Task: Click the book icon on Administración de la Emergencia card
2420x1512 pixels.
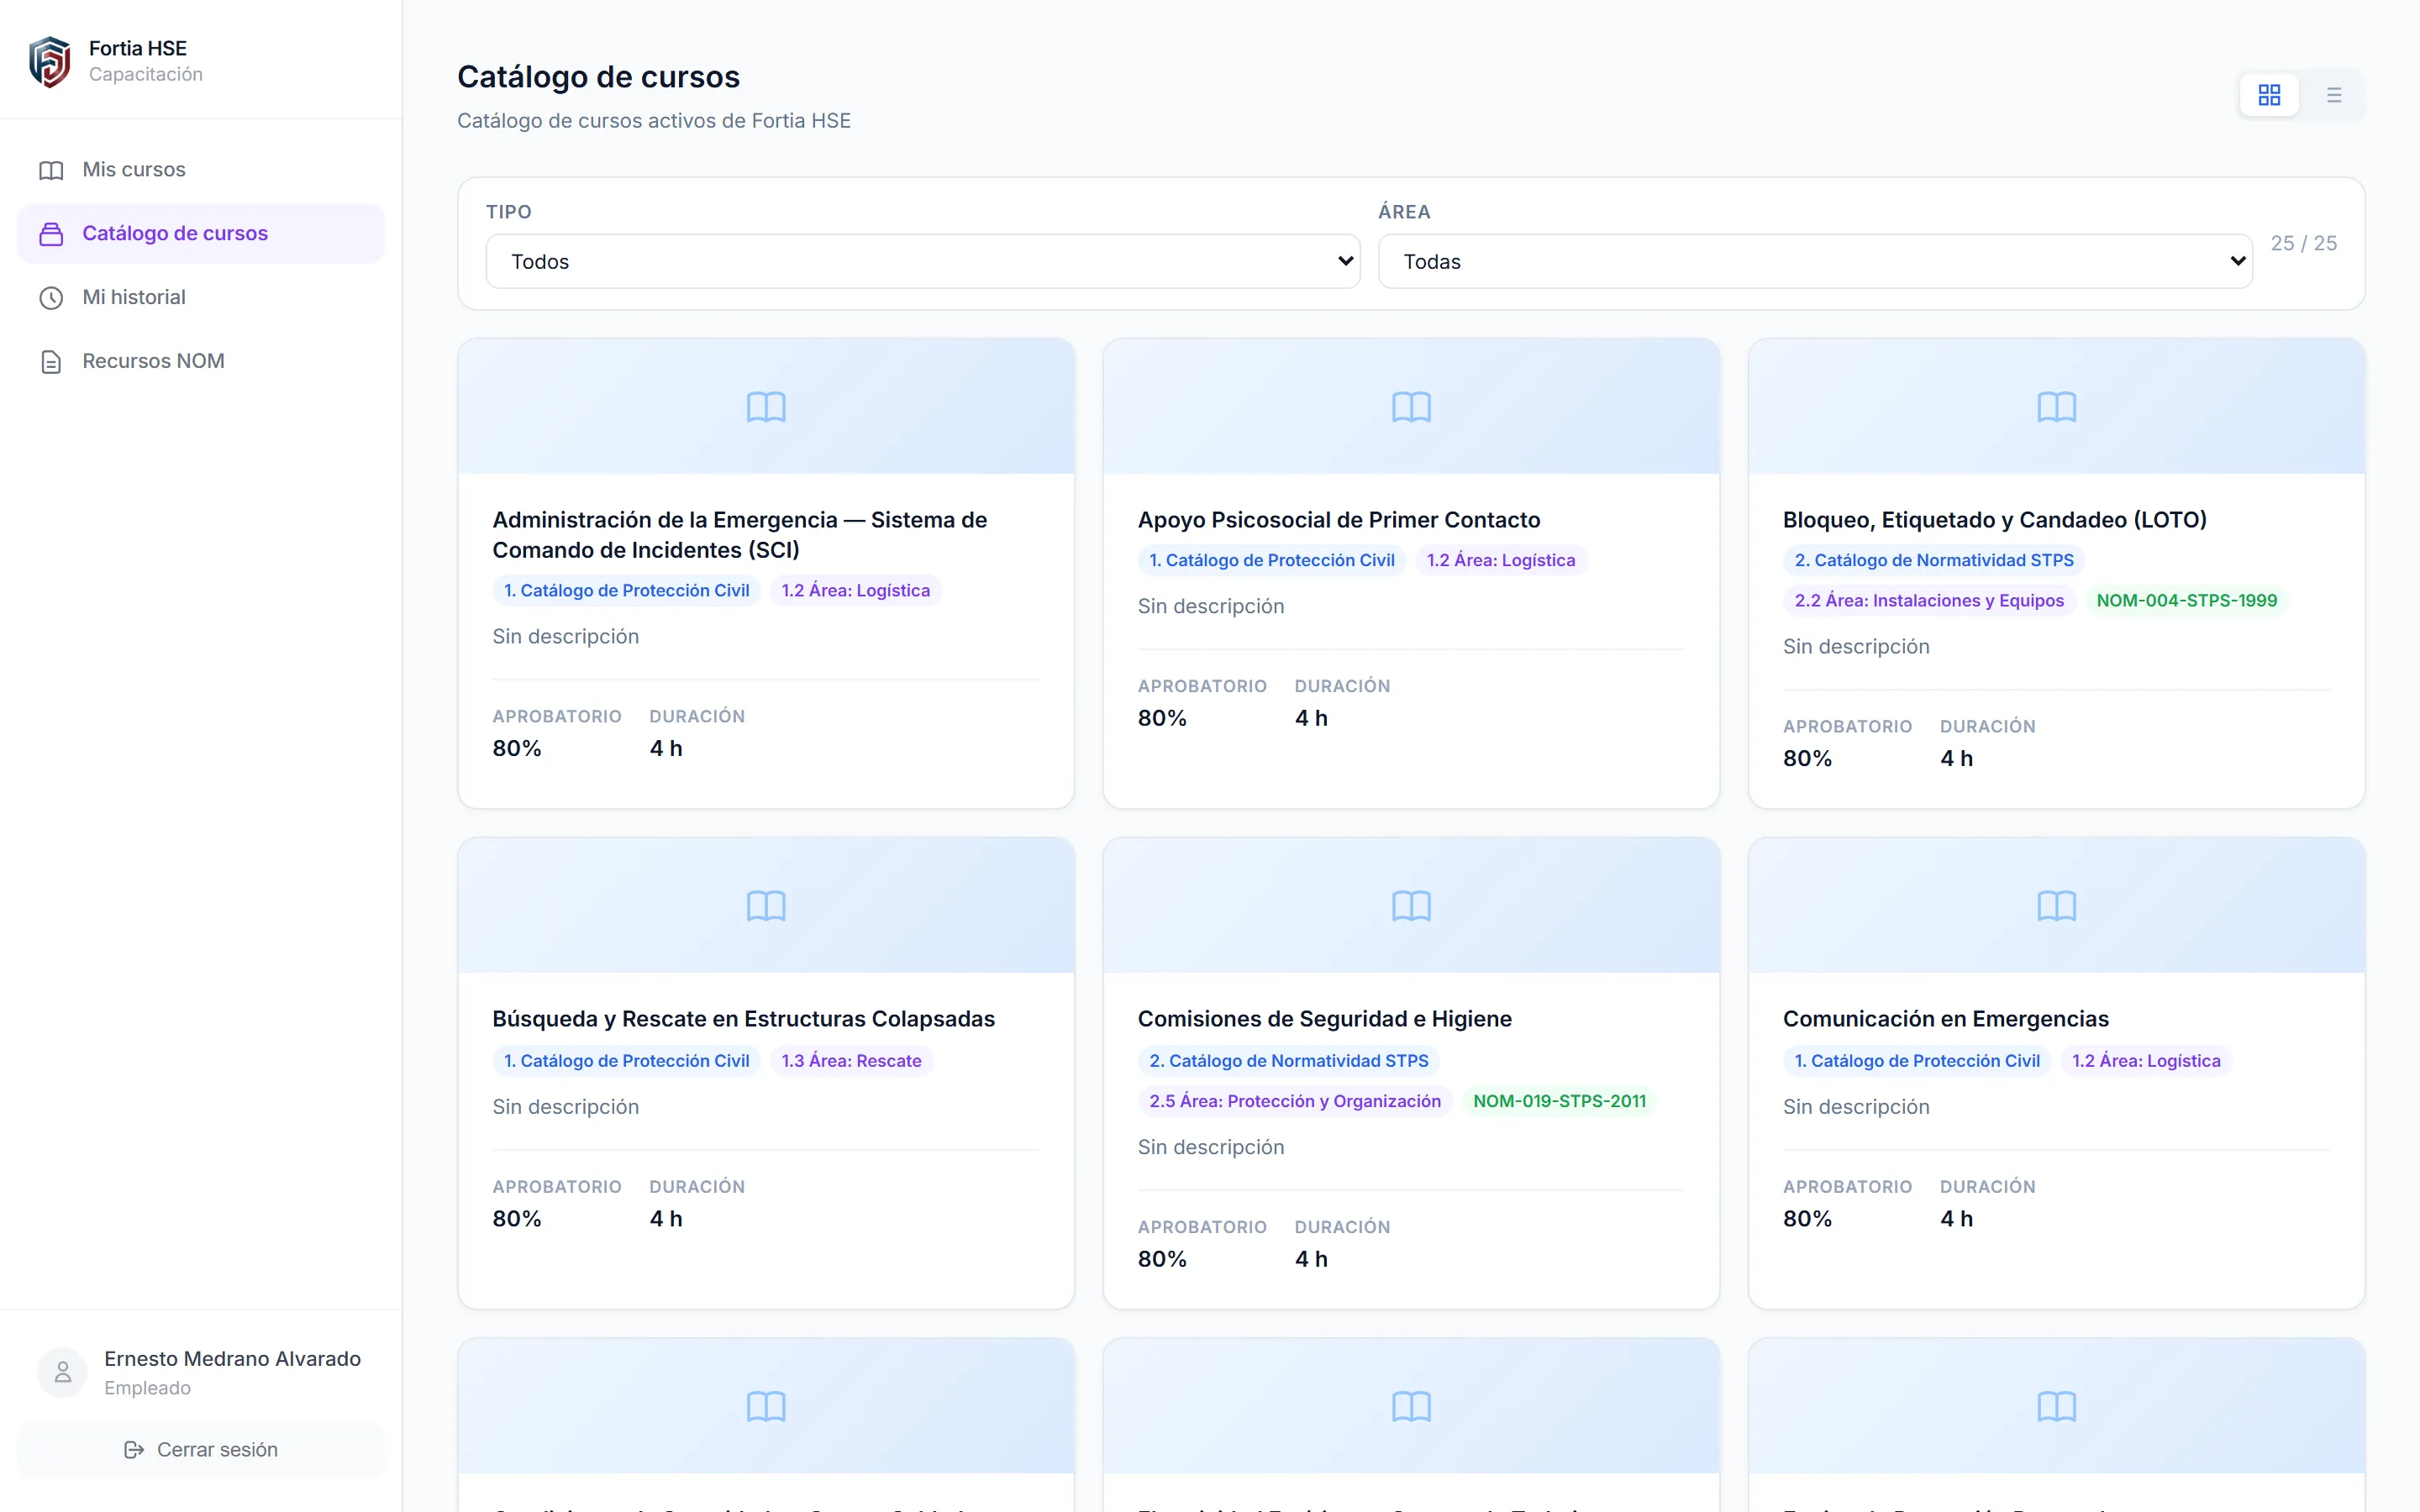Action: point(766,407)
